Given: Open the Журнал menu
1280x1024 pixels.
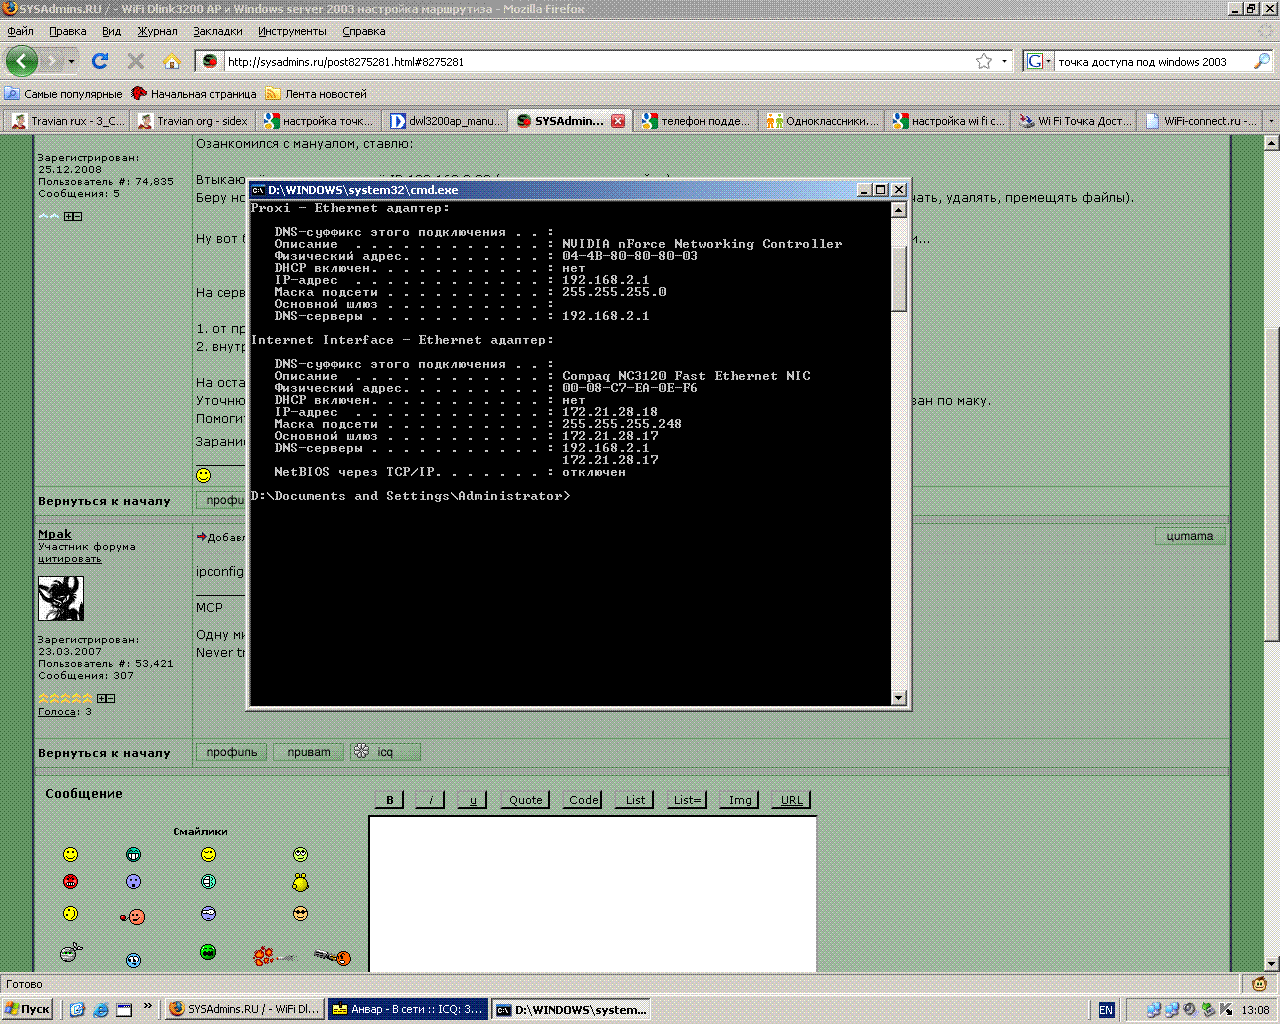Looking at the screenshot, I should (157, 31).
